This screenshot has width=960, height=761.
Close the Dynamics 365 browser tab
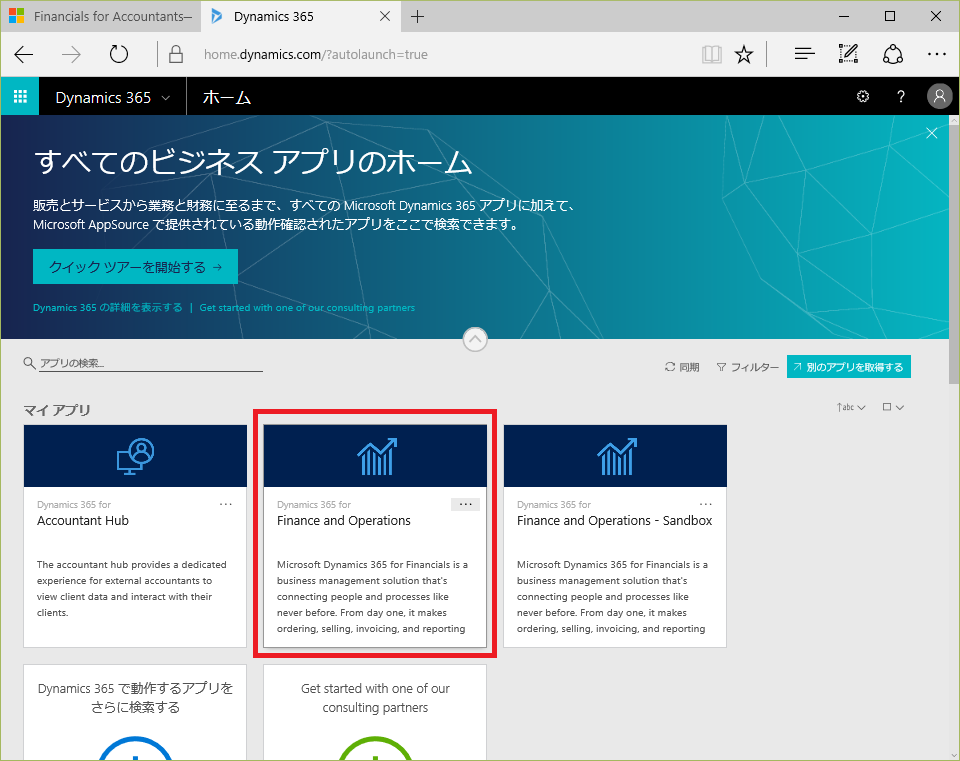(385, 17)
